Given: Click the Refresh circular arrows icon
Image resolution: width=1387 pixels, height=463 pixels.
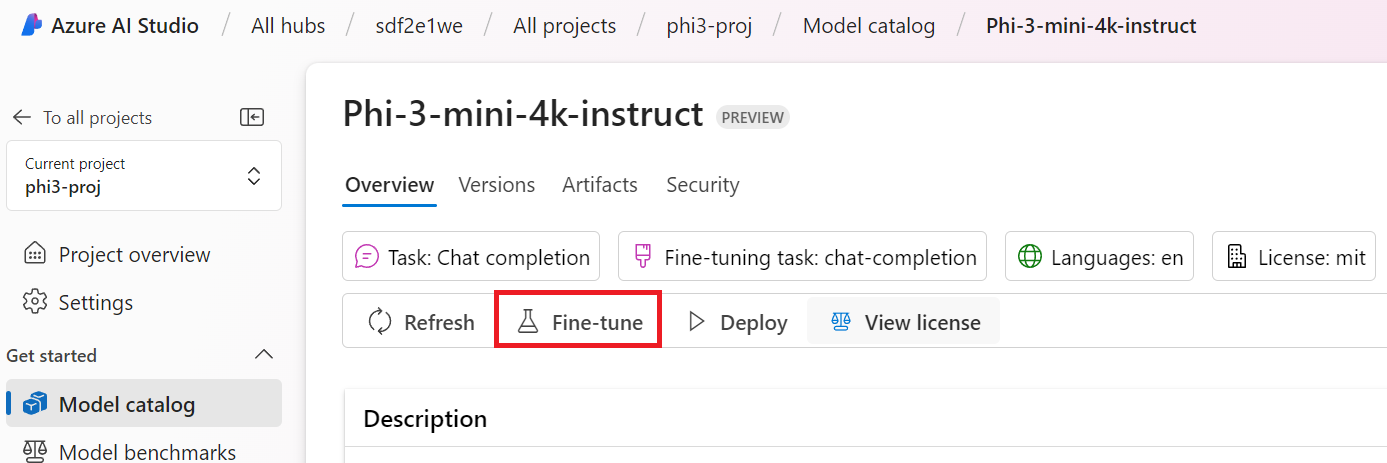Looking at the screenshot, I should click(380, 322).
